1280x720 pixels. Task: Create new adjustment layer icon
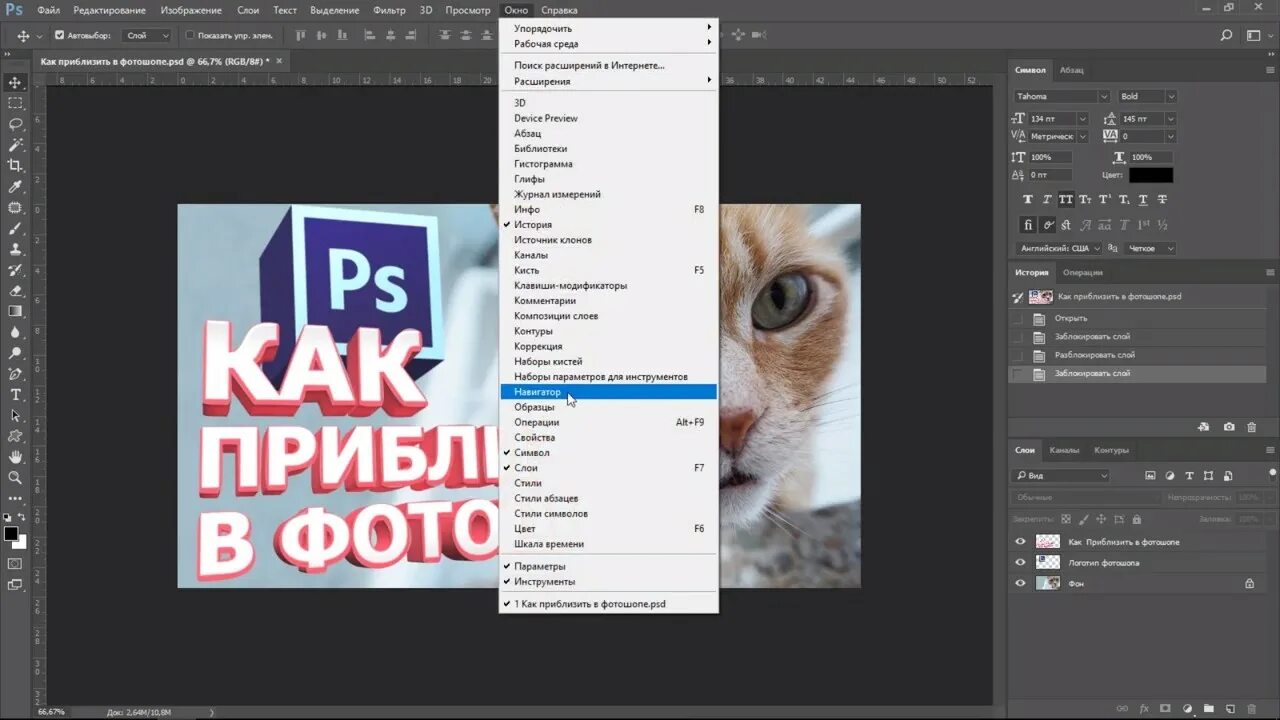1187,709
